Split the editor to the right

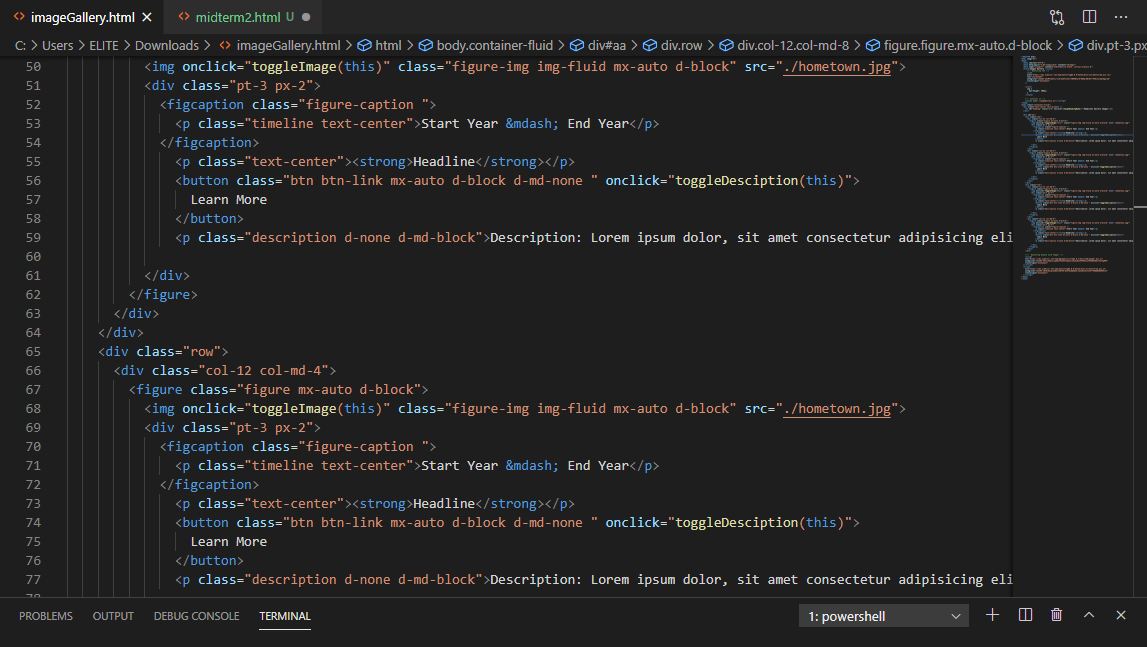tap(1089, 17)
